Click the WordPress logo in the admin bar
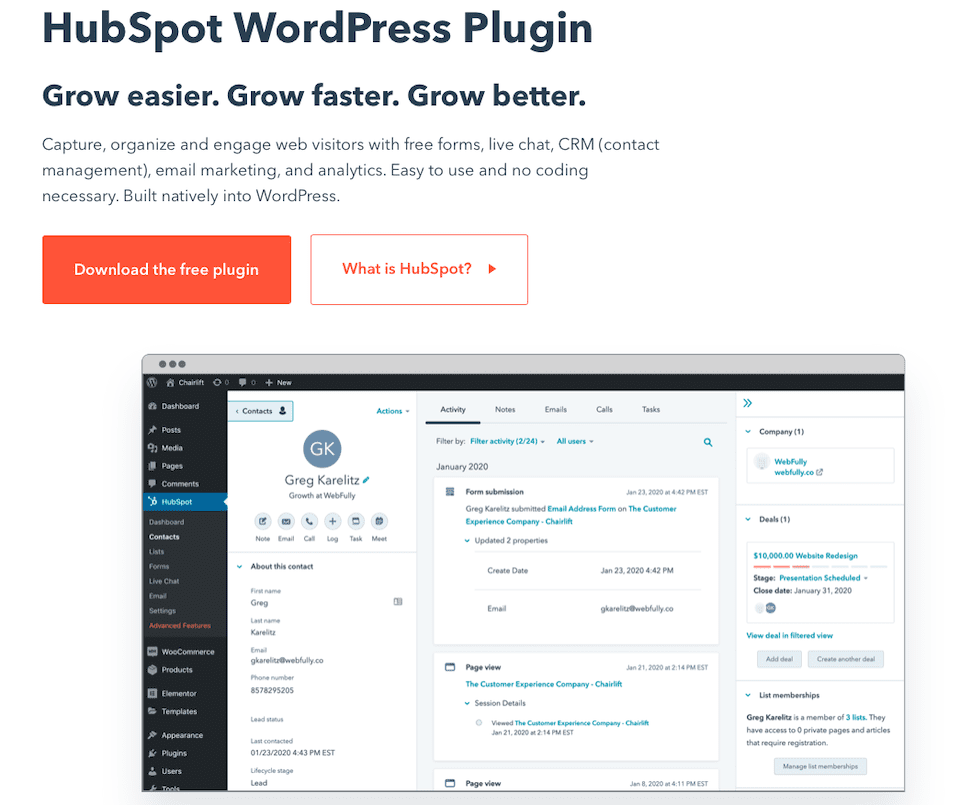 coord(151,382)
